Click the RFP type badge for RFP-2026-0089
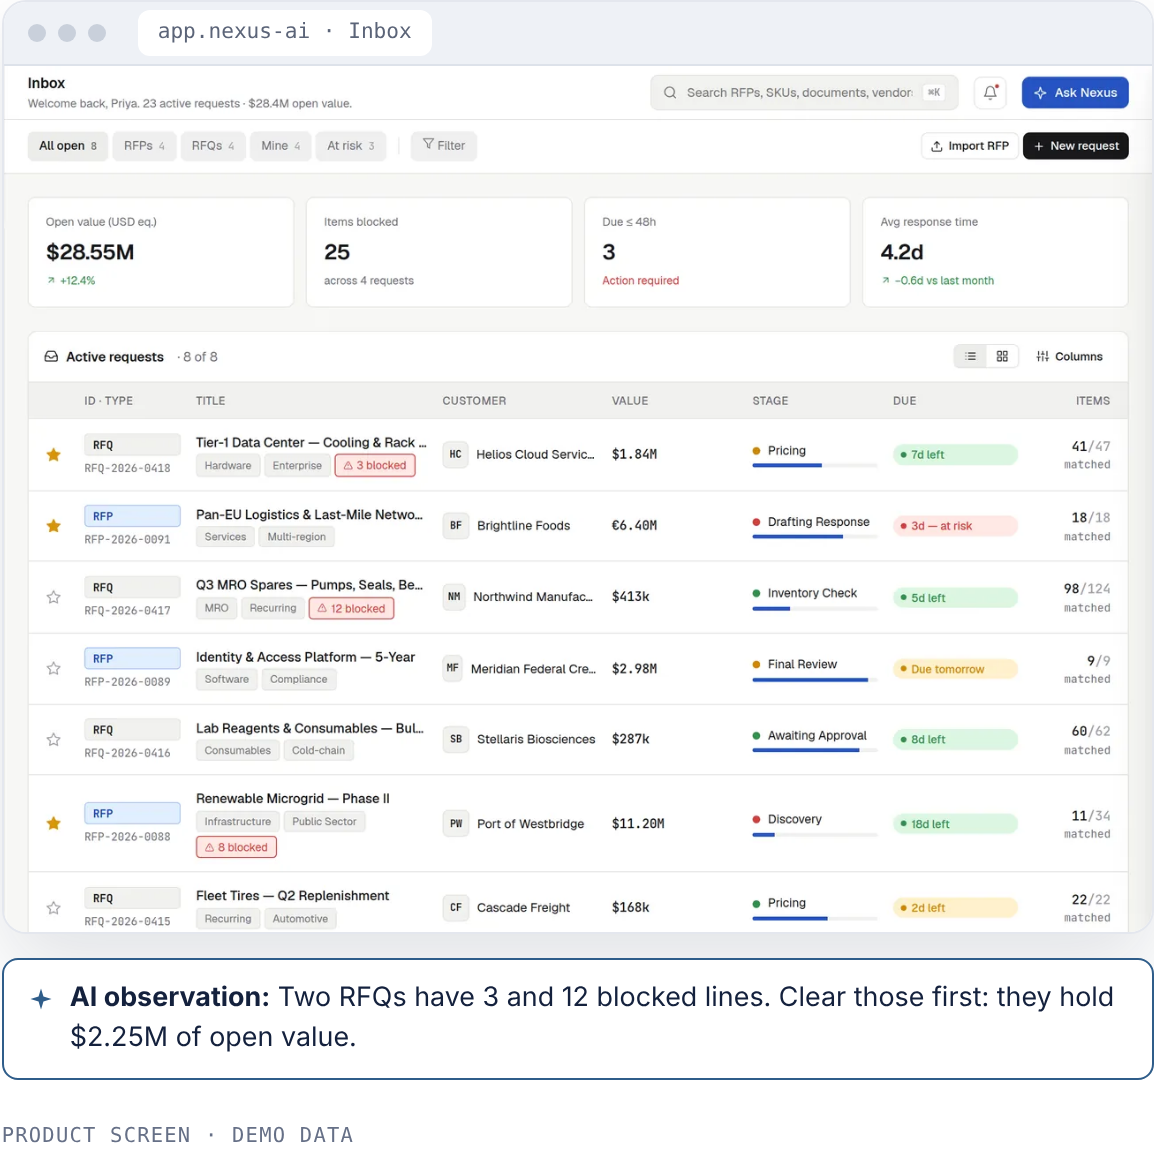This screenshot has width=1154, height=1154. point(132,658)
